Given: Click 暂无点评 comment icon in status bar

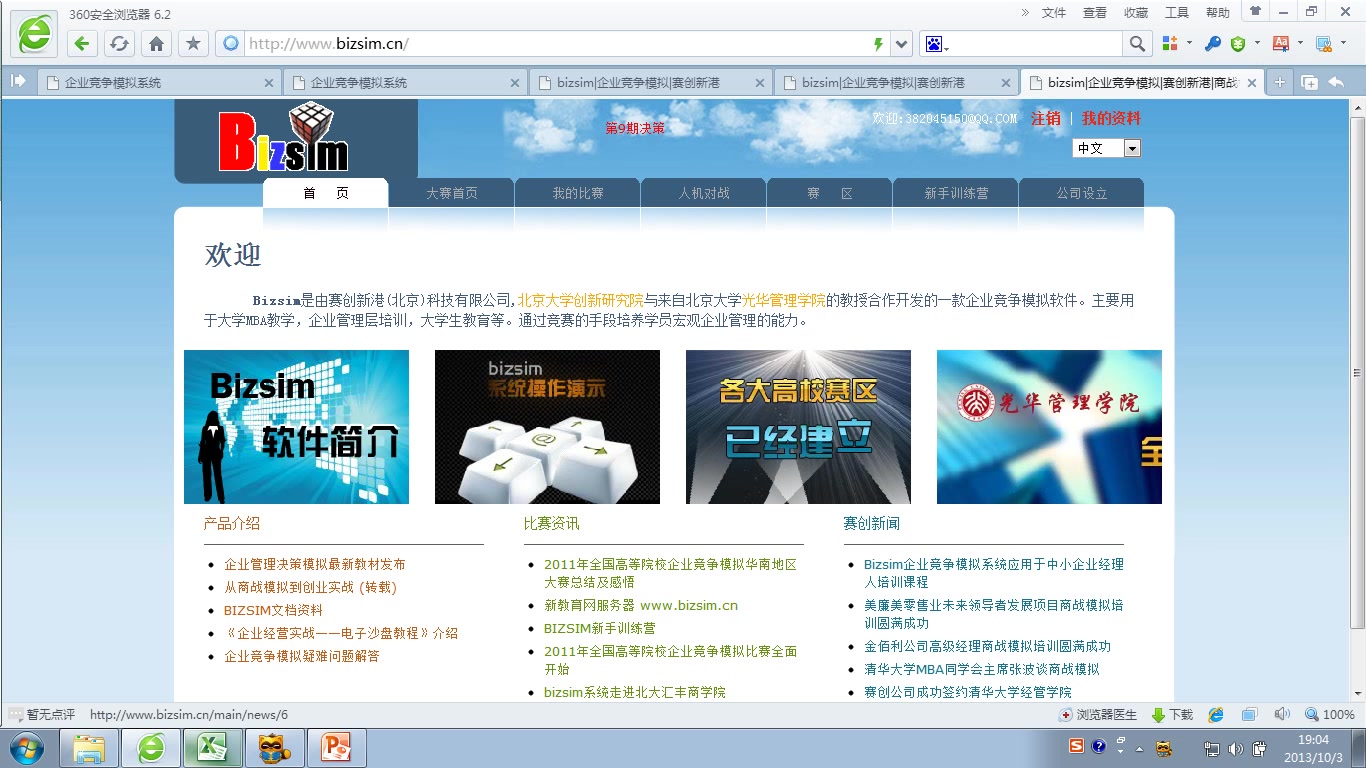Looking at the screenshot, I should click(x=42, y=715).
